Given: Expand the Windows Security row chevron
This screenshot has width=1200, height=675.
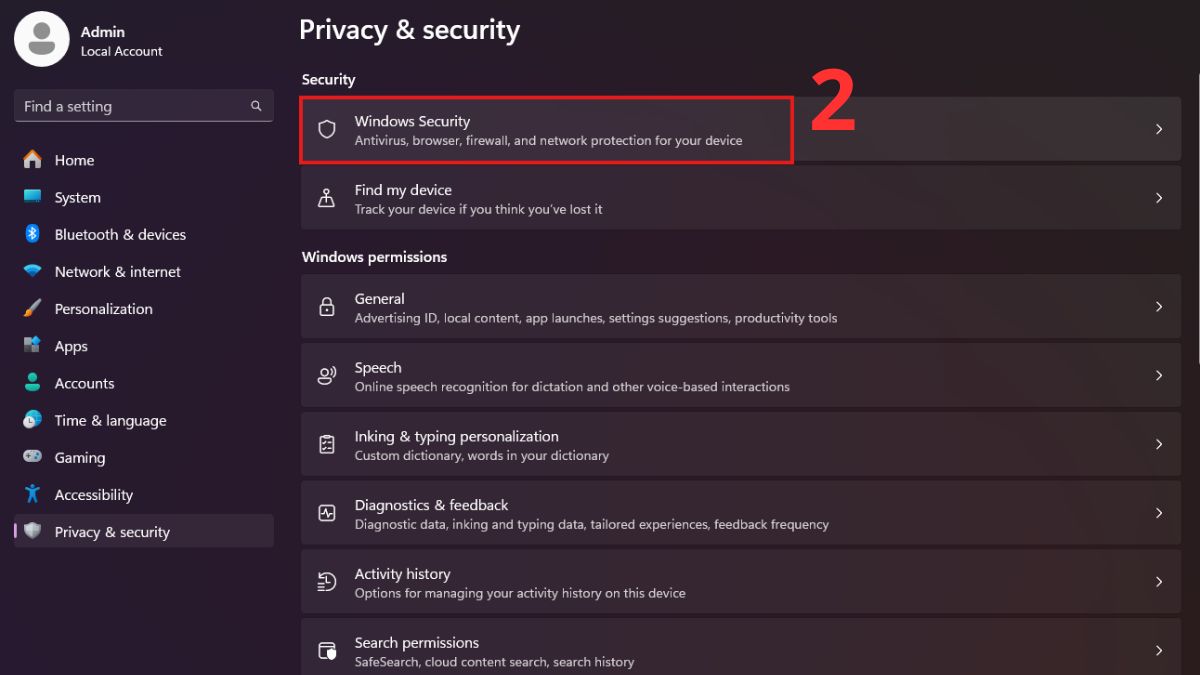Looking at the screenshot, I should coord(1158,129).
